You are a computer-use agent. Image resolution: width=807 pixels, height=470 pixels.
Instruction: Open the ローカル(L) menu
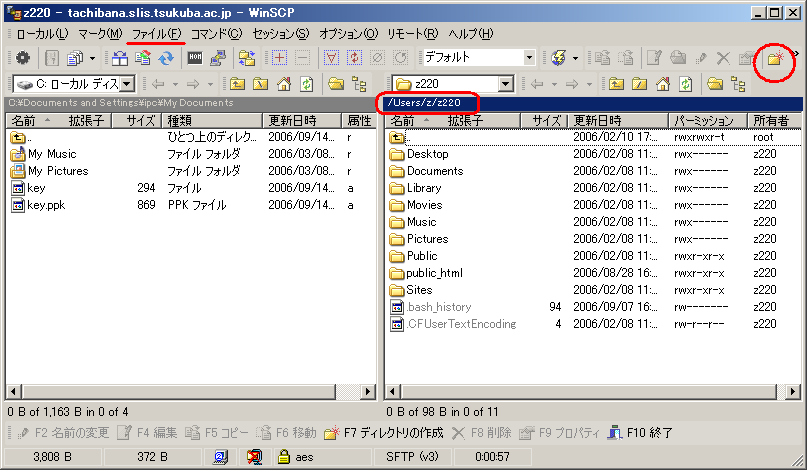pos(42,34)
